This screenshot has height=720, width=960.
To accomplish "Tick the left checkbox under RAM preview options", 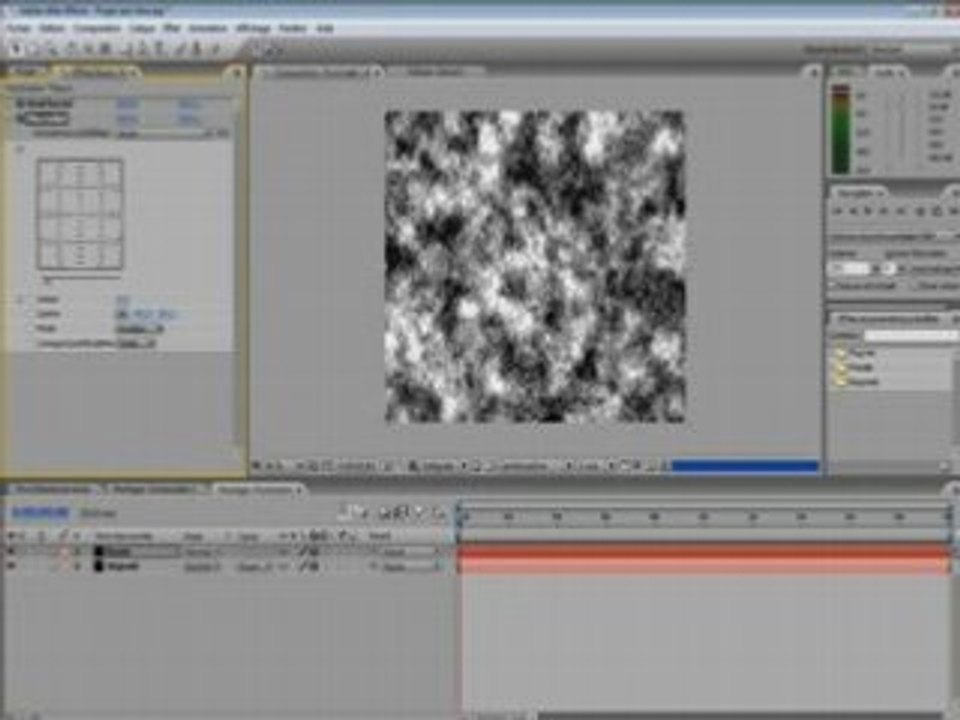I will [833, 285].
